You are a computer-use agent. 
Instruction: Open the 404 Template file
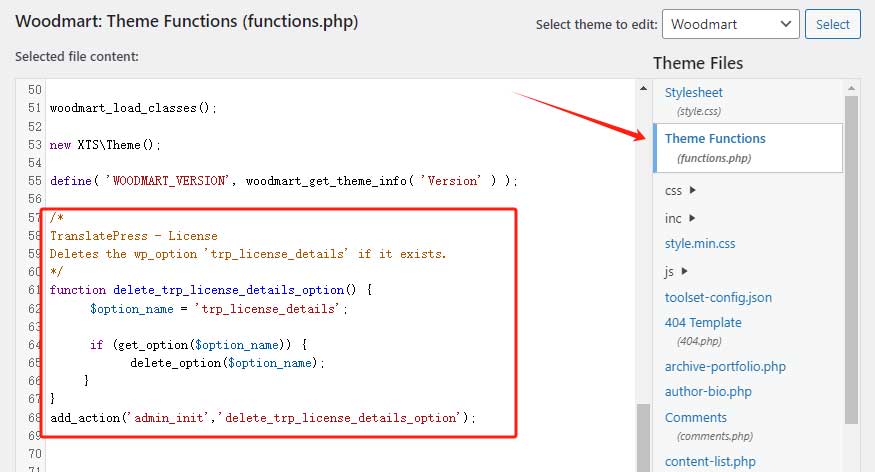point(703,323)
